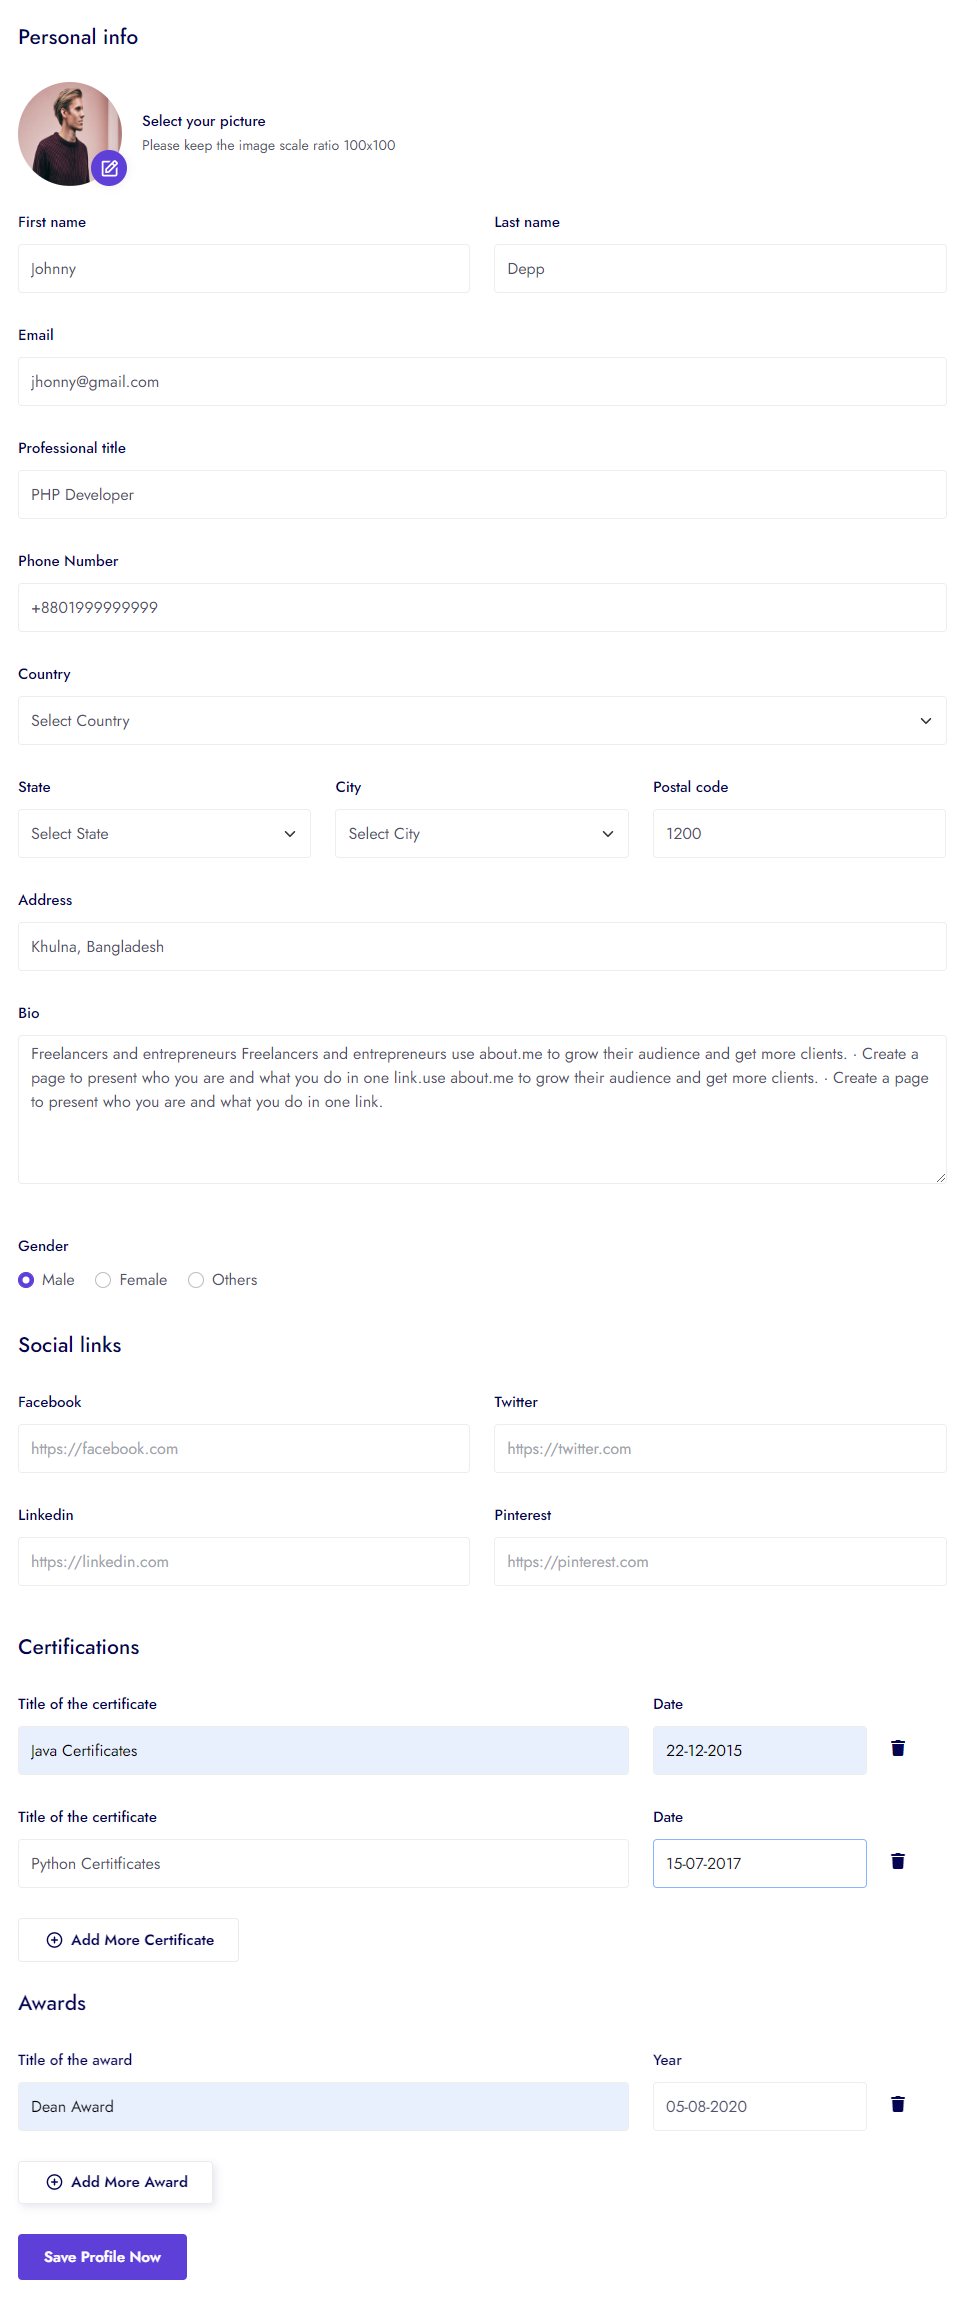Select the Female gender radio button

(x=103, y=1280)
